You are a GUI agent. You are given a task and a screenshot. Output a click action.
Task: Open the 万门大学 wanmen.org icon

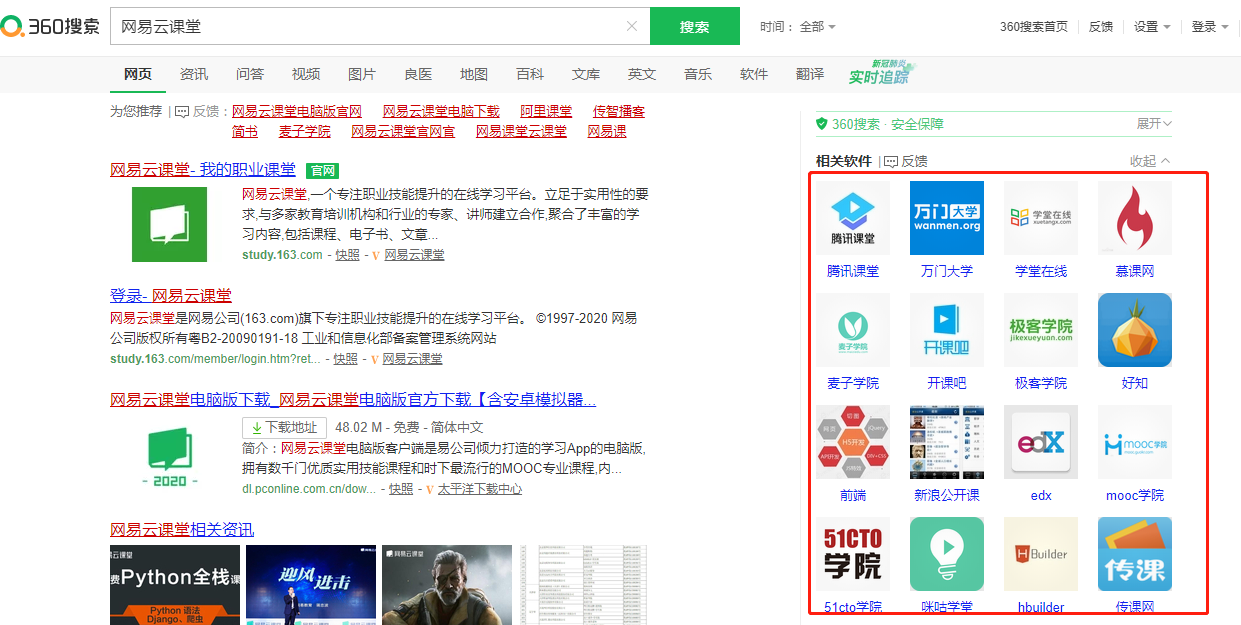pos(947,218)
